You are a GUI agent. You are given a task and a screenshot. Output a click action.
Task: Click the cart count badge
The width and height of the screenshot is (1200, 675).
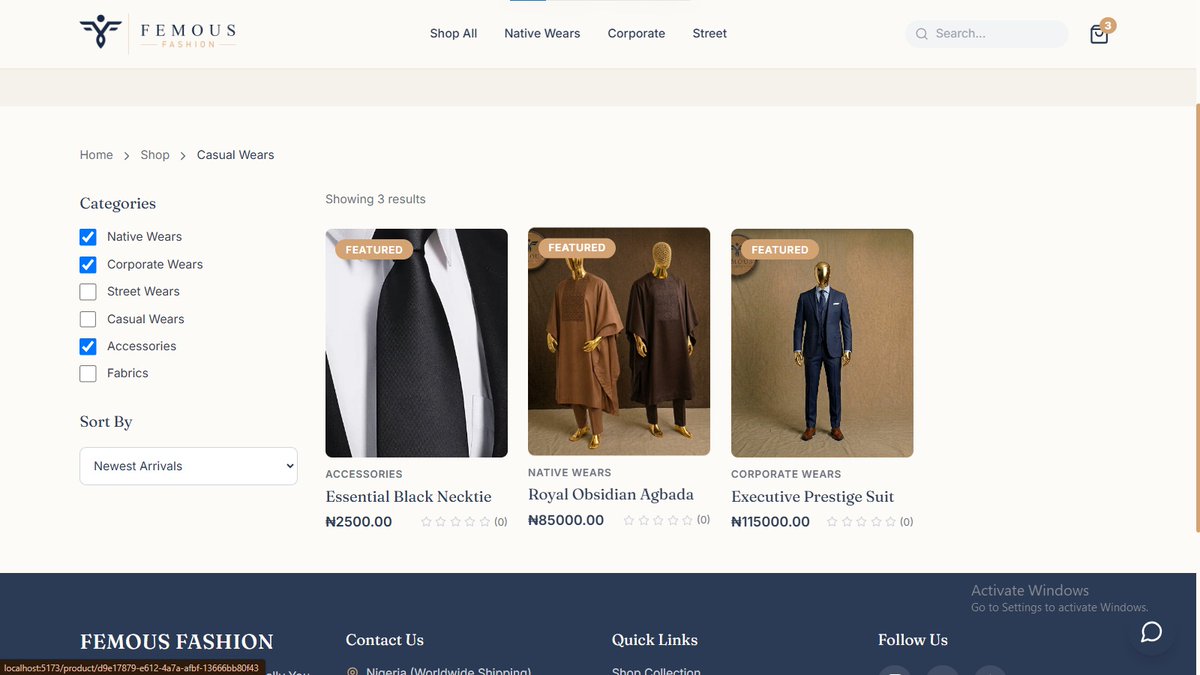tap(1108, 25)
